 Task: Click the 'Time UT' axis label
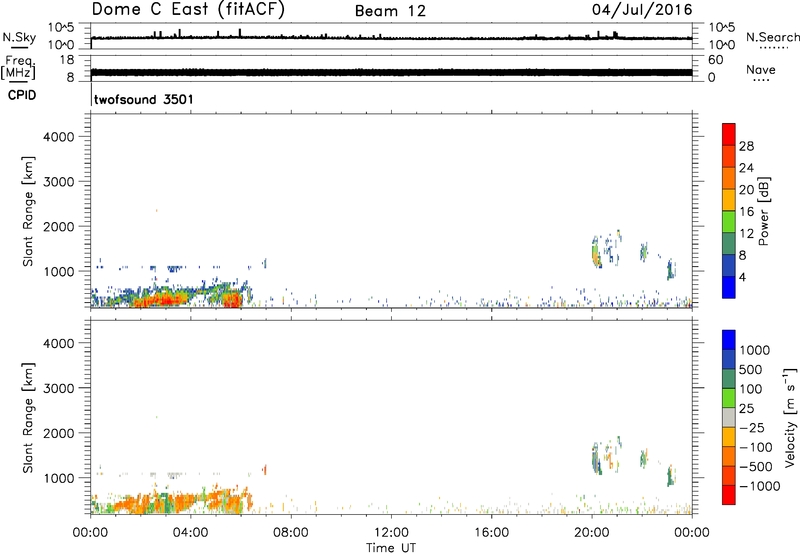tap(391, 548)
